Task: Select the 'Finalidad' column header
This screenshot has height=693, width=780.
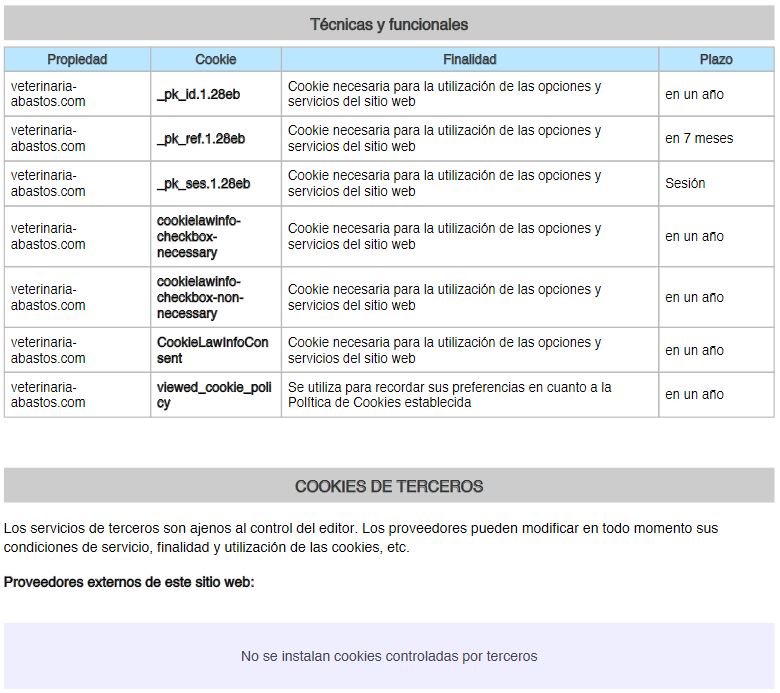Action: tap(470, 59)
